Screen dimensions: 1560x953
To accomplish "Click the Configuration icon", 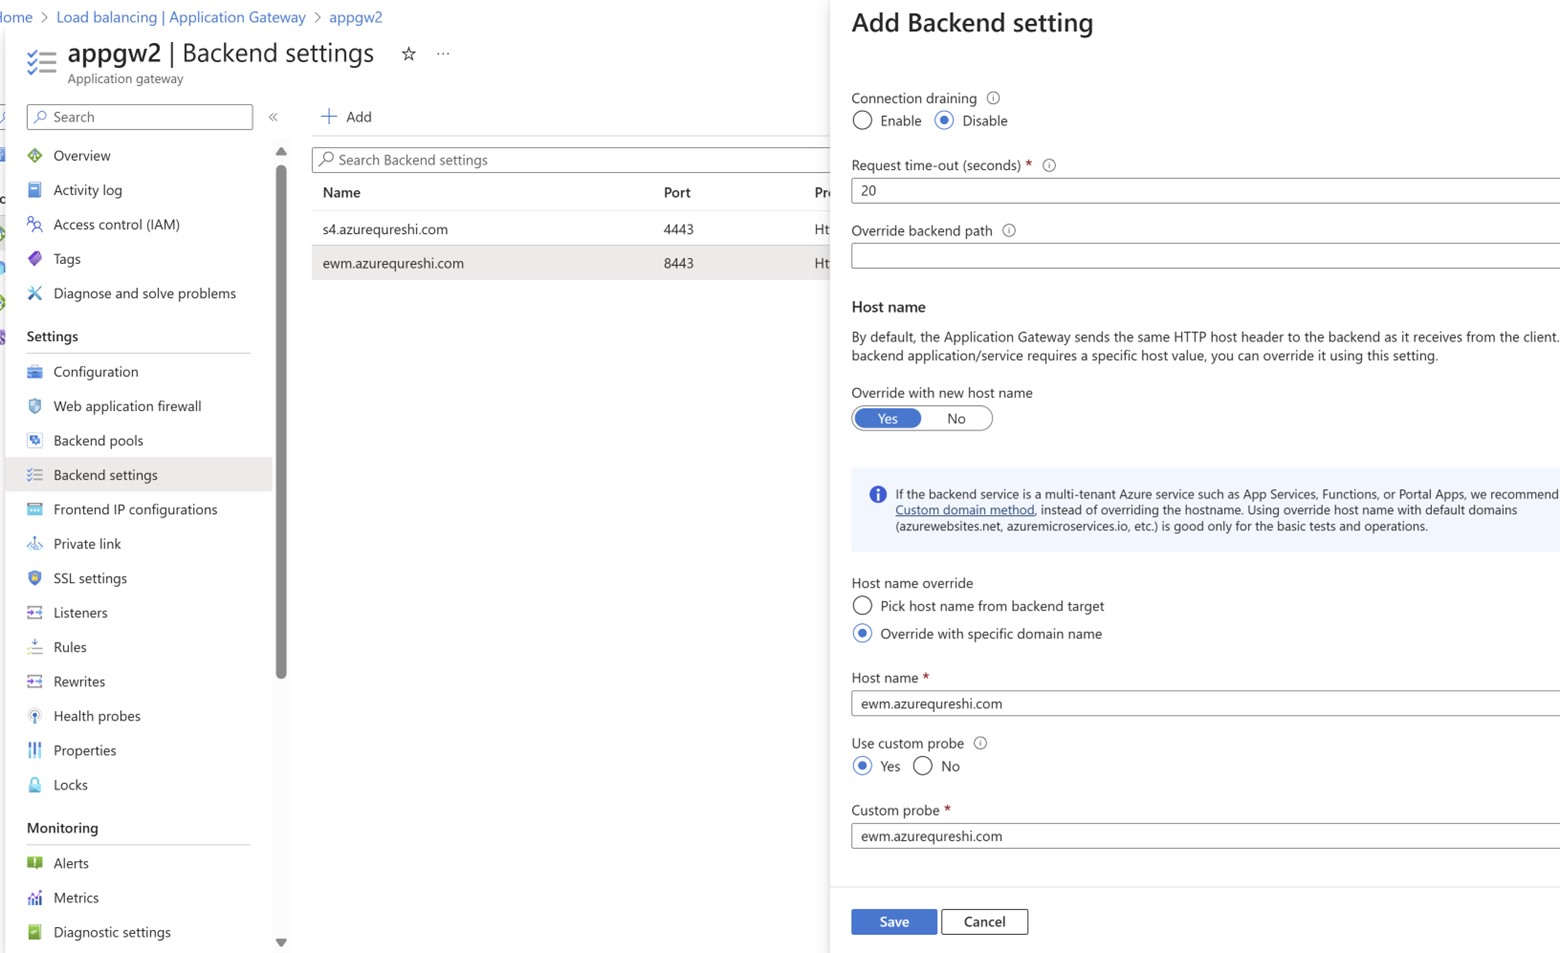I will [35, 372].
